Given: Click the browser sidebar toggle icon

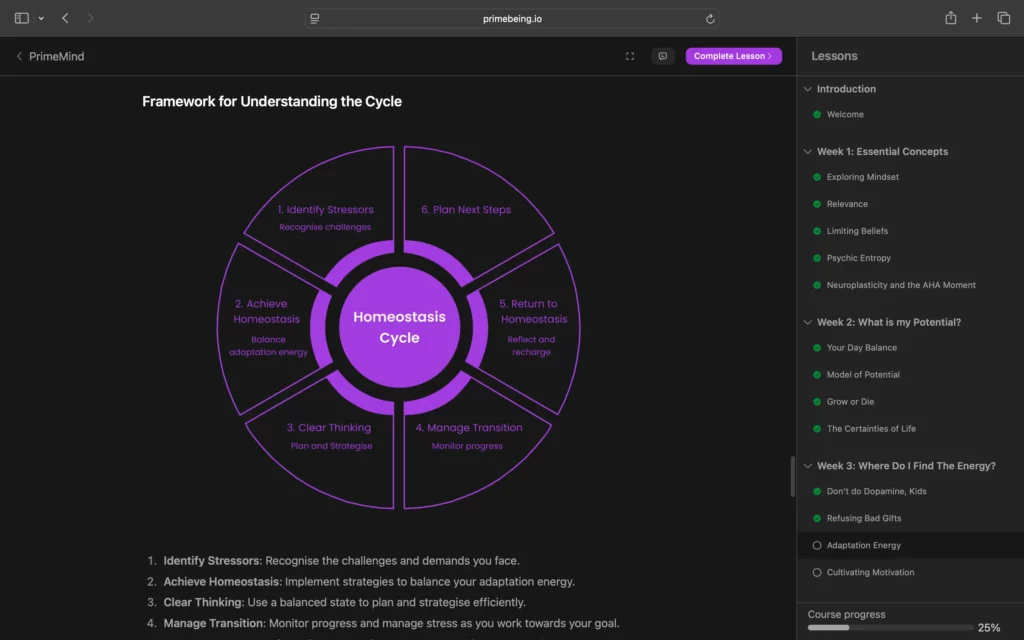Looking at the screenshot, I should (22, 18).
